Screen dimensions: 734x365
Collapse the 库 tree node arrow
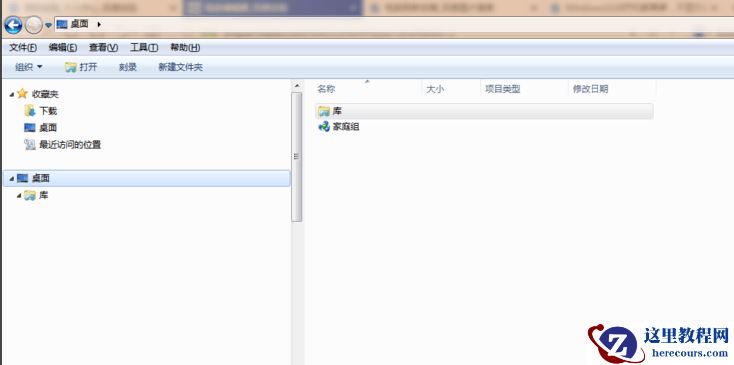(x=19, y=196)
